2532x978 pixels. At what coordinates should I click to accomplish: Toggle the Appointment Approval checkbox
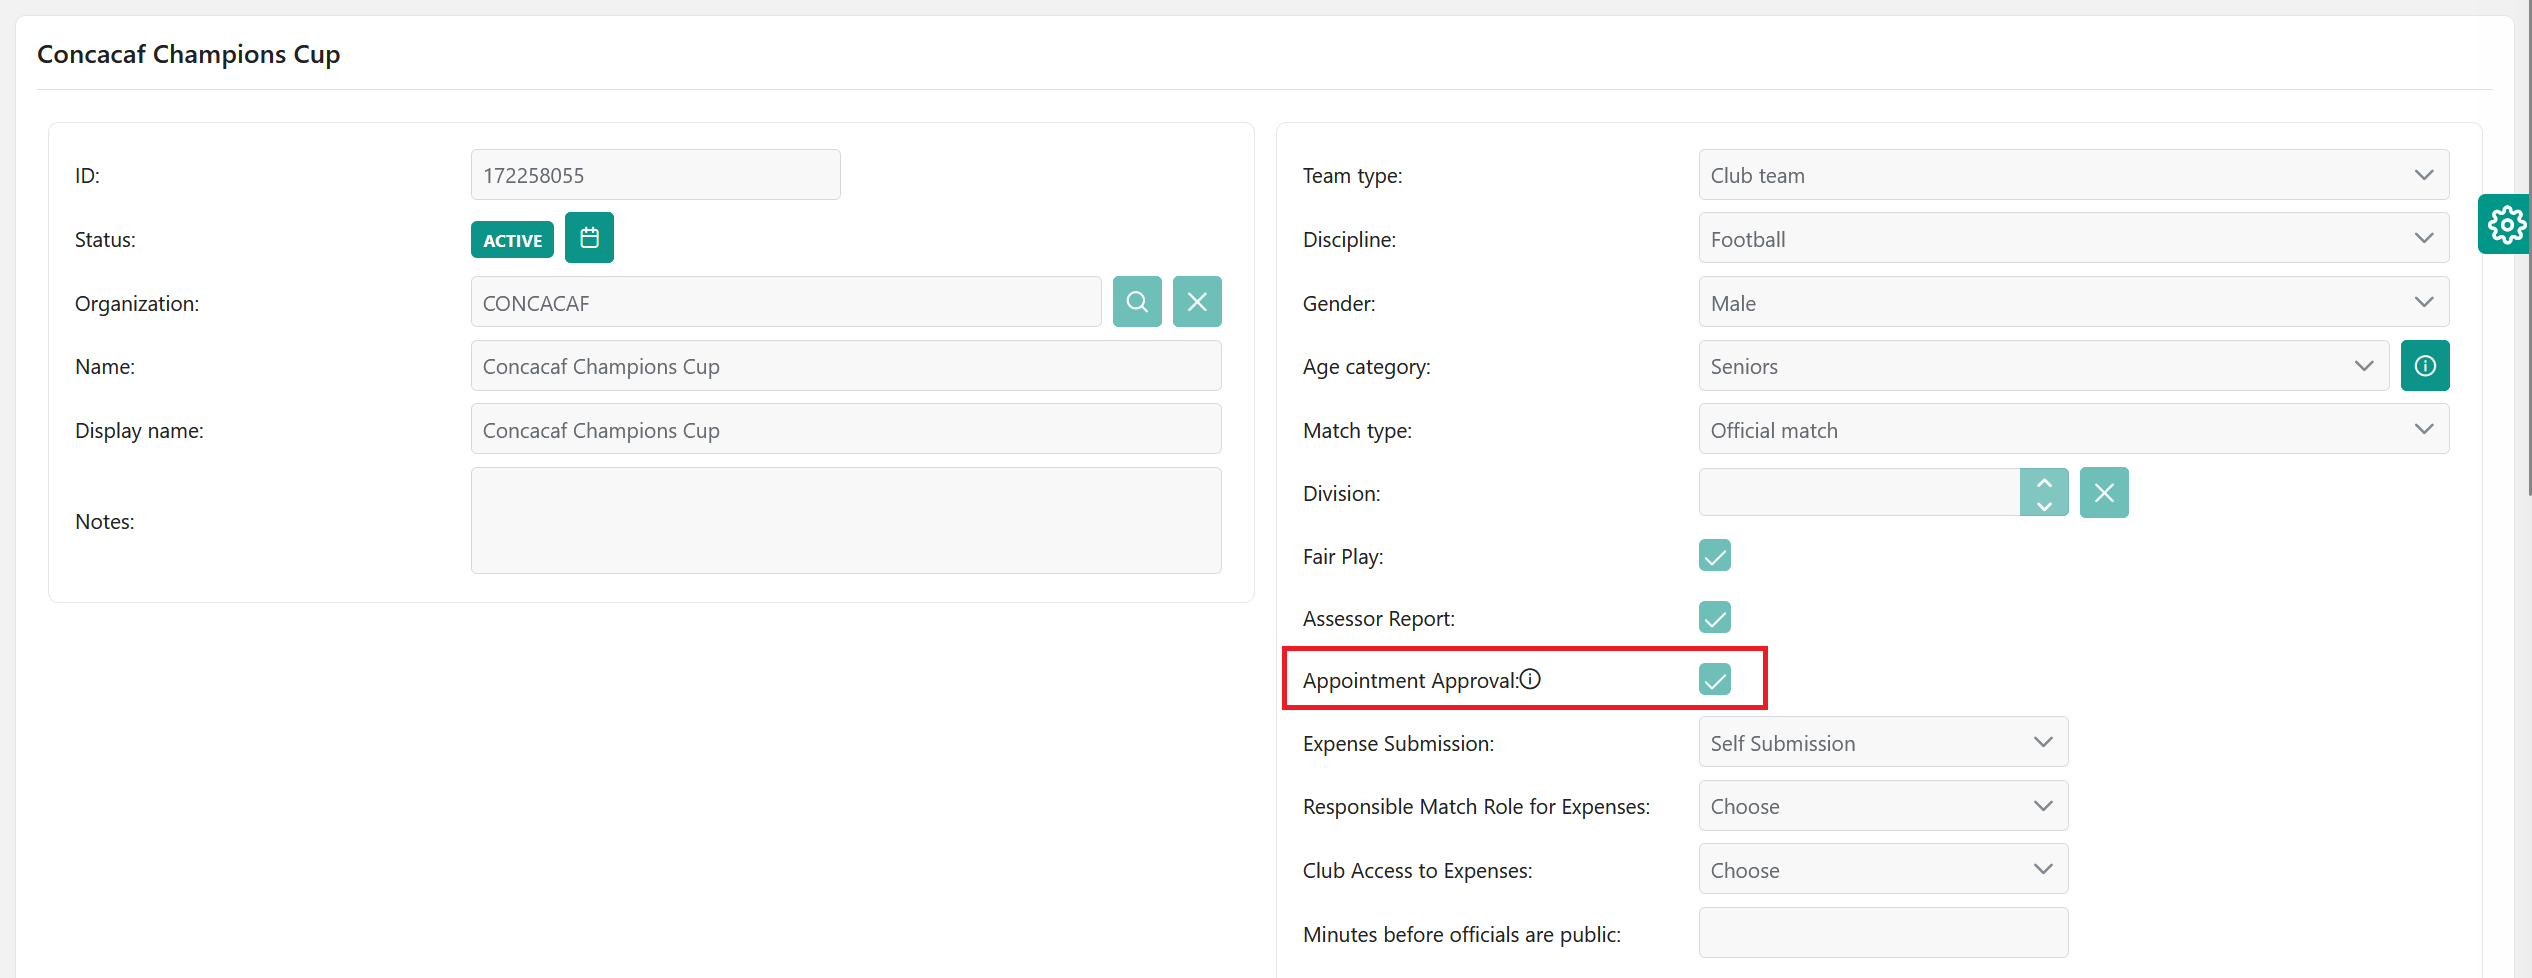[x=1714, y=680]
